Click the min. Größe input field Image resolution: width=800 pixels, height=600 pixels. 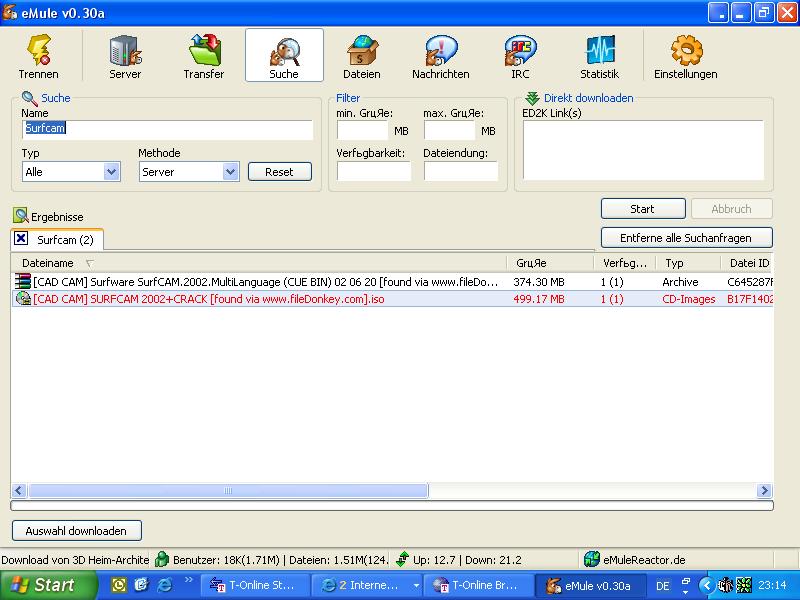(x=363, y=130)
